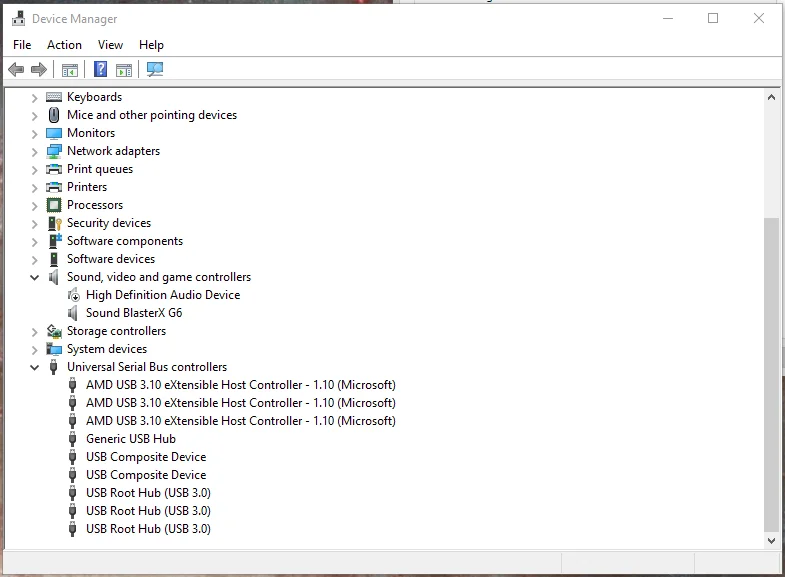Click the Device Manager title bar icon
This screenshot has width=785, height=577.
pos(19,19)
